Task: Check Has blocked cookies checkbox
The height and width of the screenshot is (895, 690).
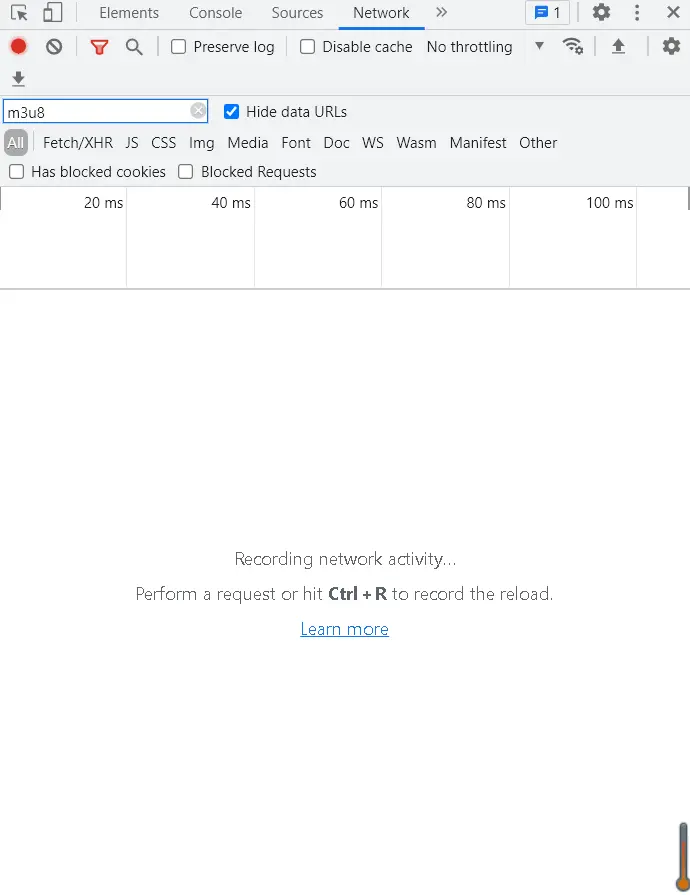Action: point(17,172)
